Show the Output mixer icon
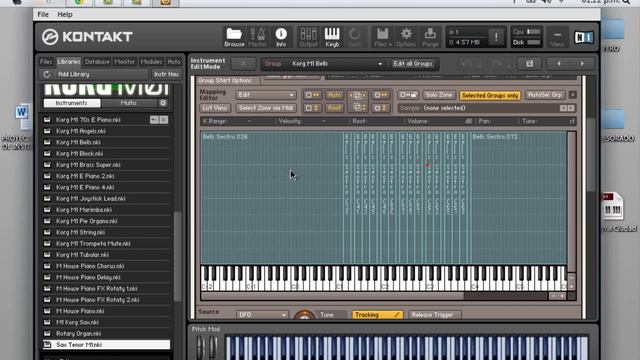Image resolution: width=640 pixels, height=360 pixels. (308, 37)
